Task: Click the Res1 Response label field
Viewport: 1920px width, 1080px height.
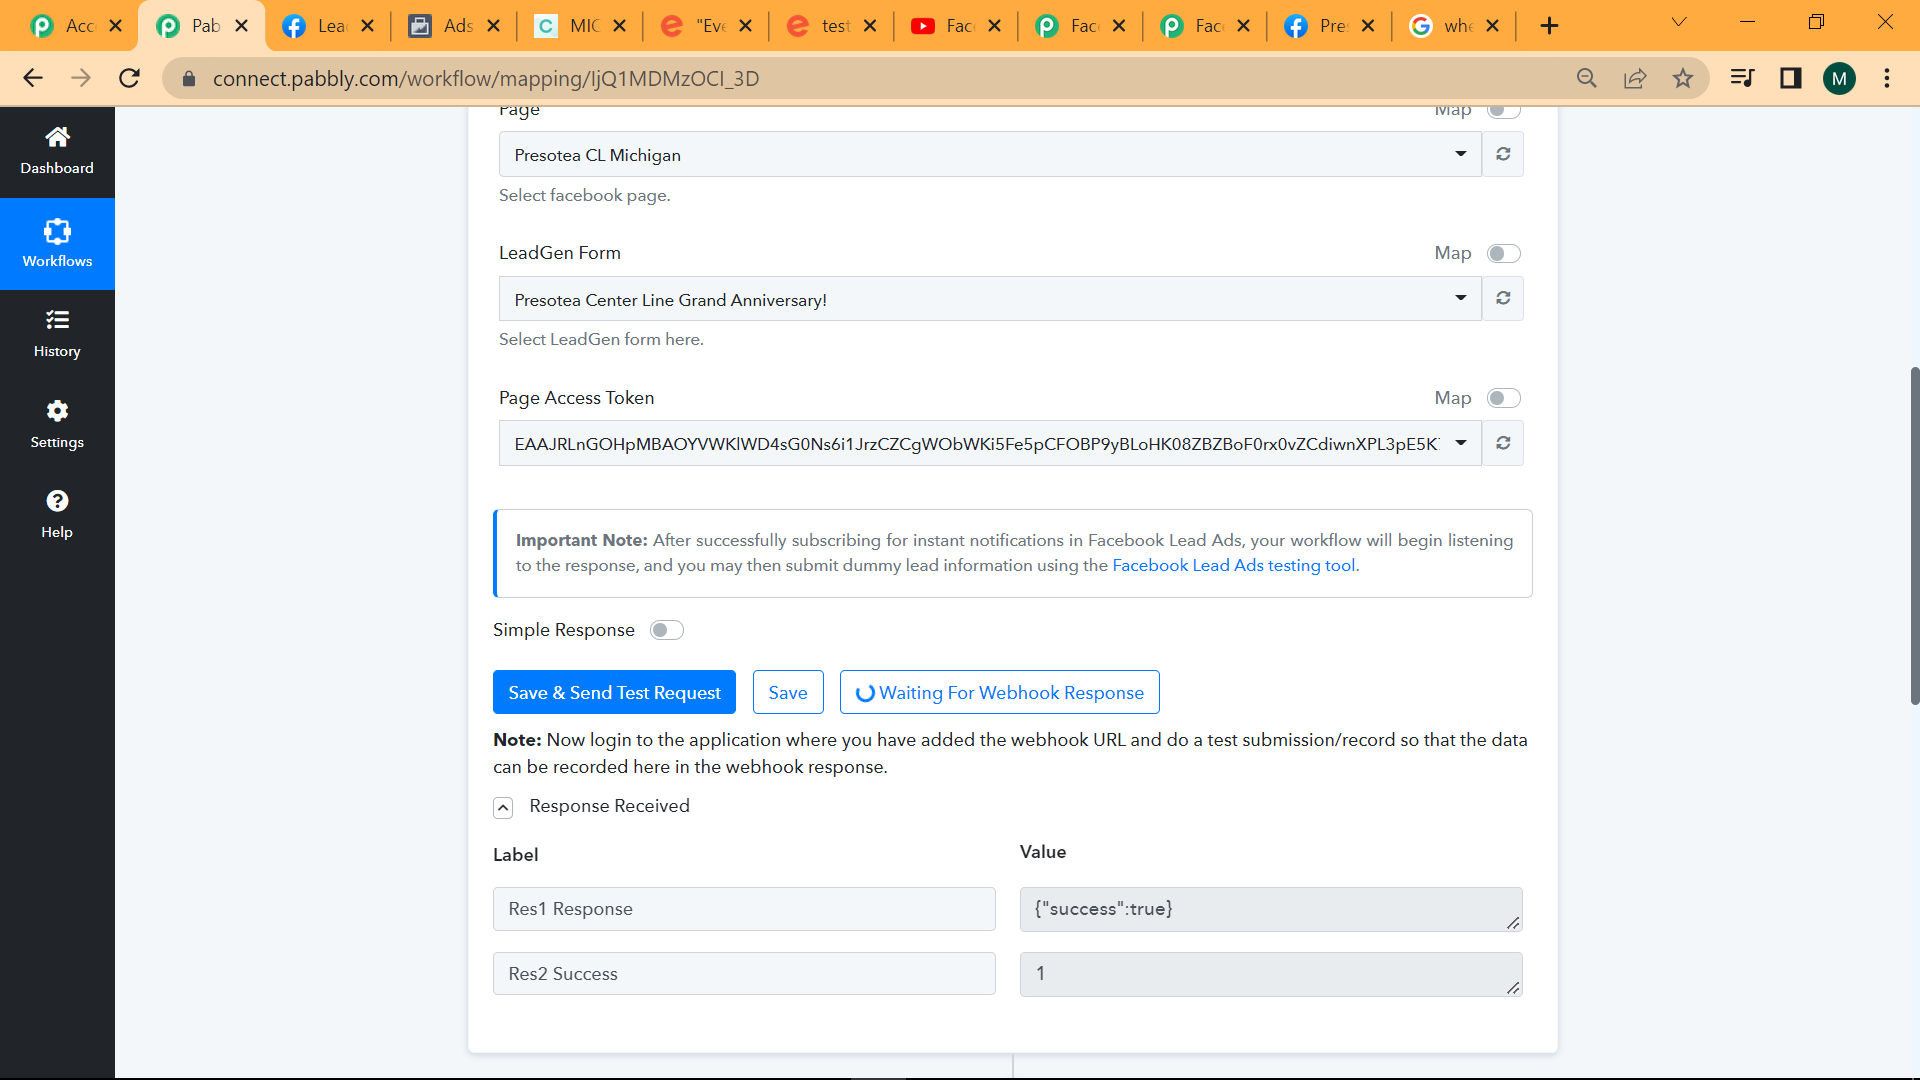Action: tap(744, 909)
